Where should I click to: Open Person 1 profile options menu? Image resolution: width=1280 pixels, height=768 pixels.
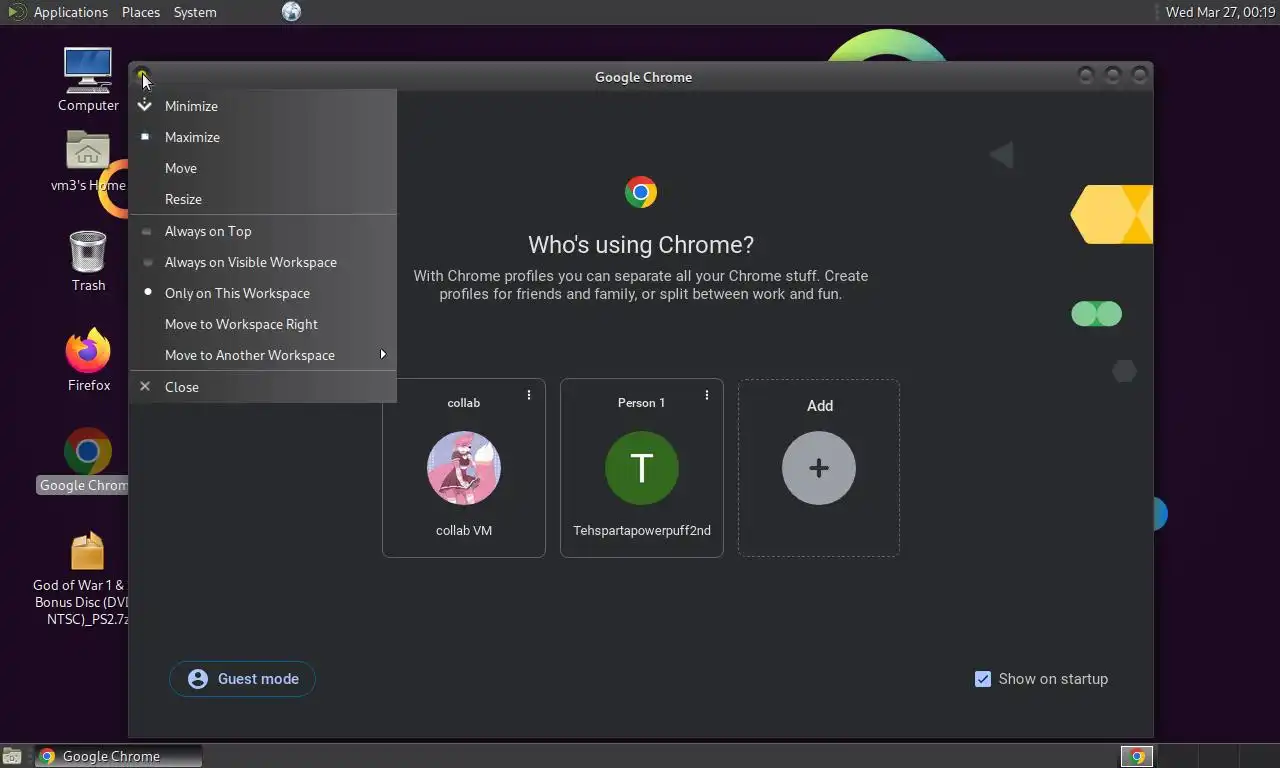707,395
